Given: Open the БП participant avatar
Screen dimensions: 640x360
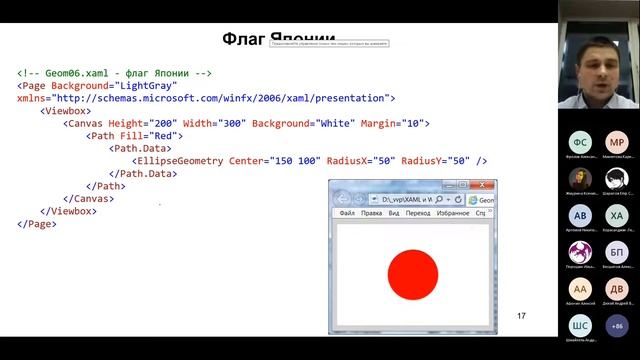Looking at the screenshot, I should [617, 252].
